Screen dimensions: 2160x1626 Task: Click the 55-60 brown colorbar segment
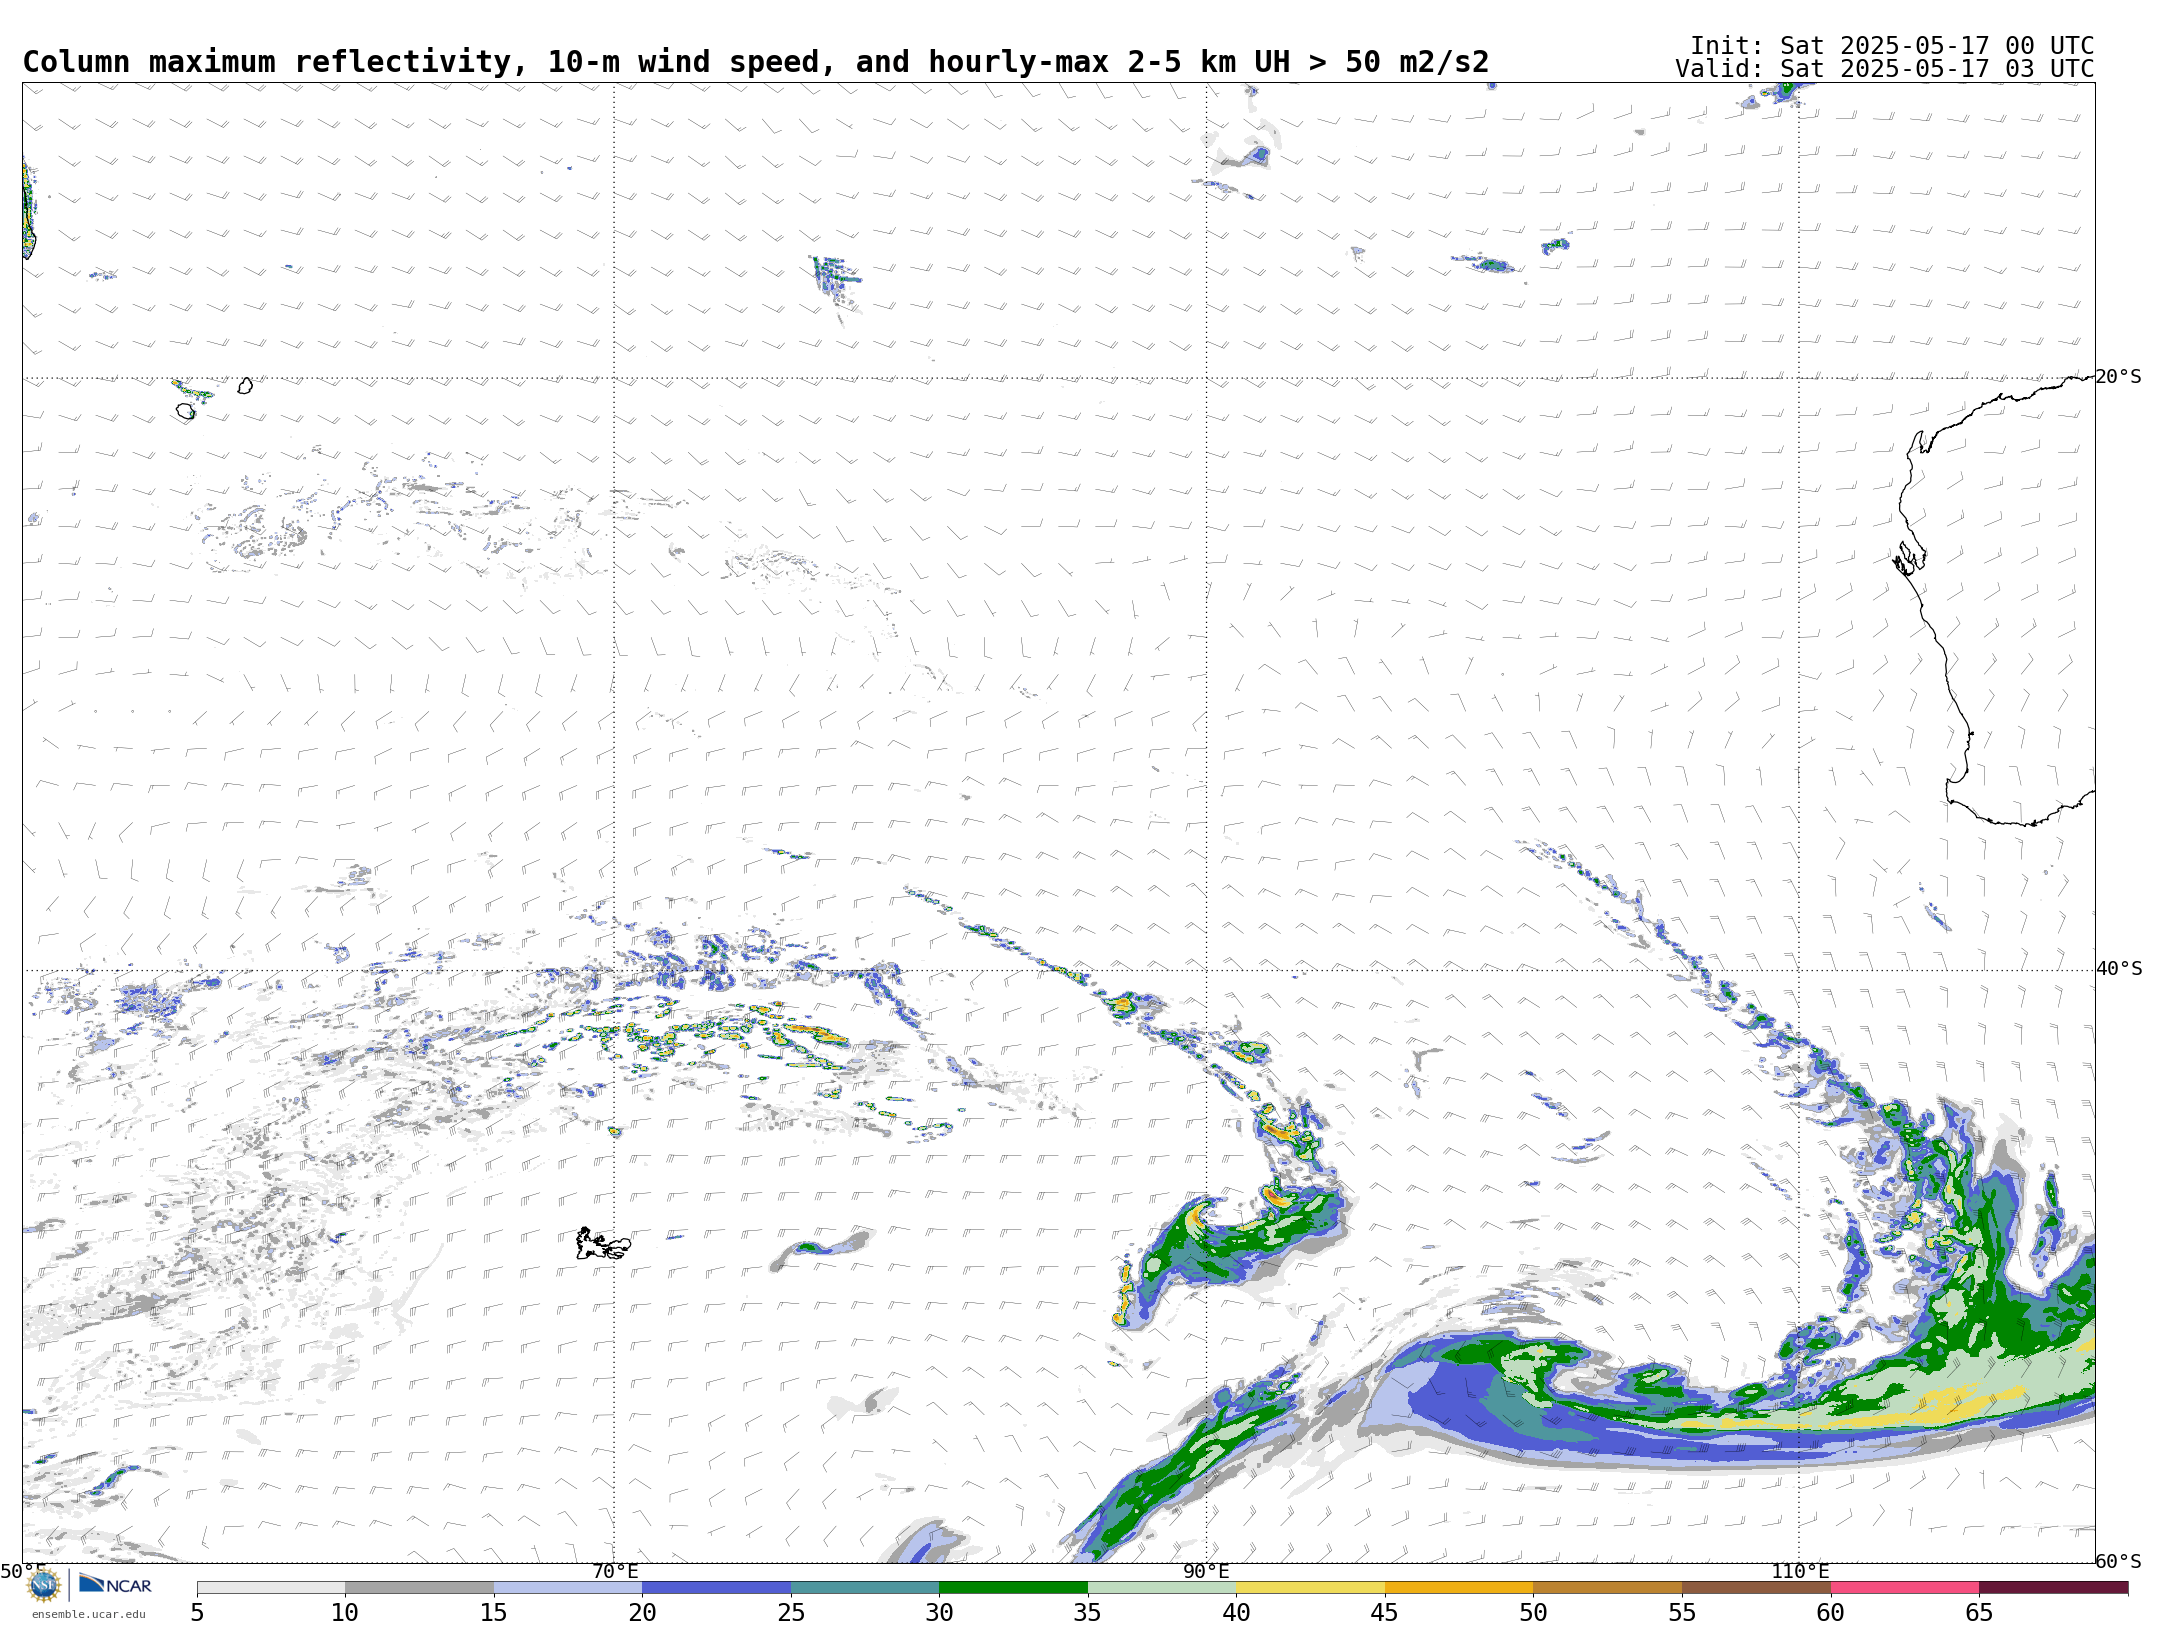point(1756,1588)
